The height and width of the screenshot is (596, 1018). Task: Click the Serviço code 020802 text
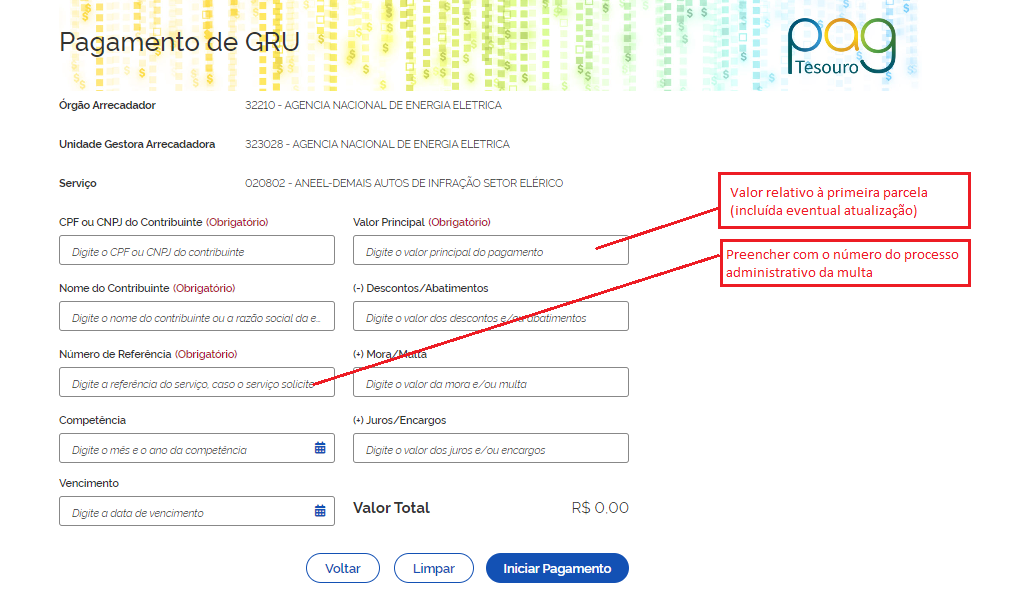coord(403,183)
